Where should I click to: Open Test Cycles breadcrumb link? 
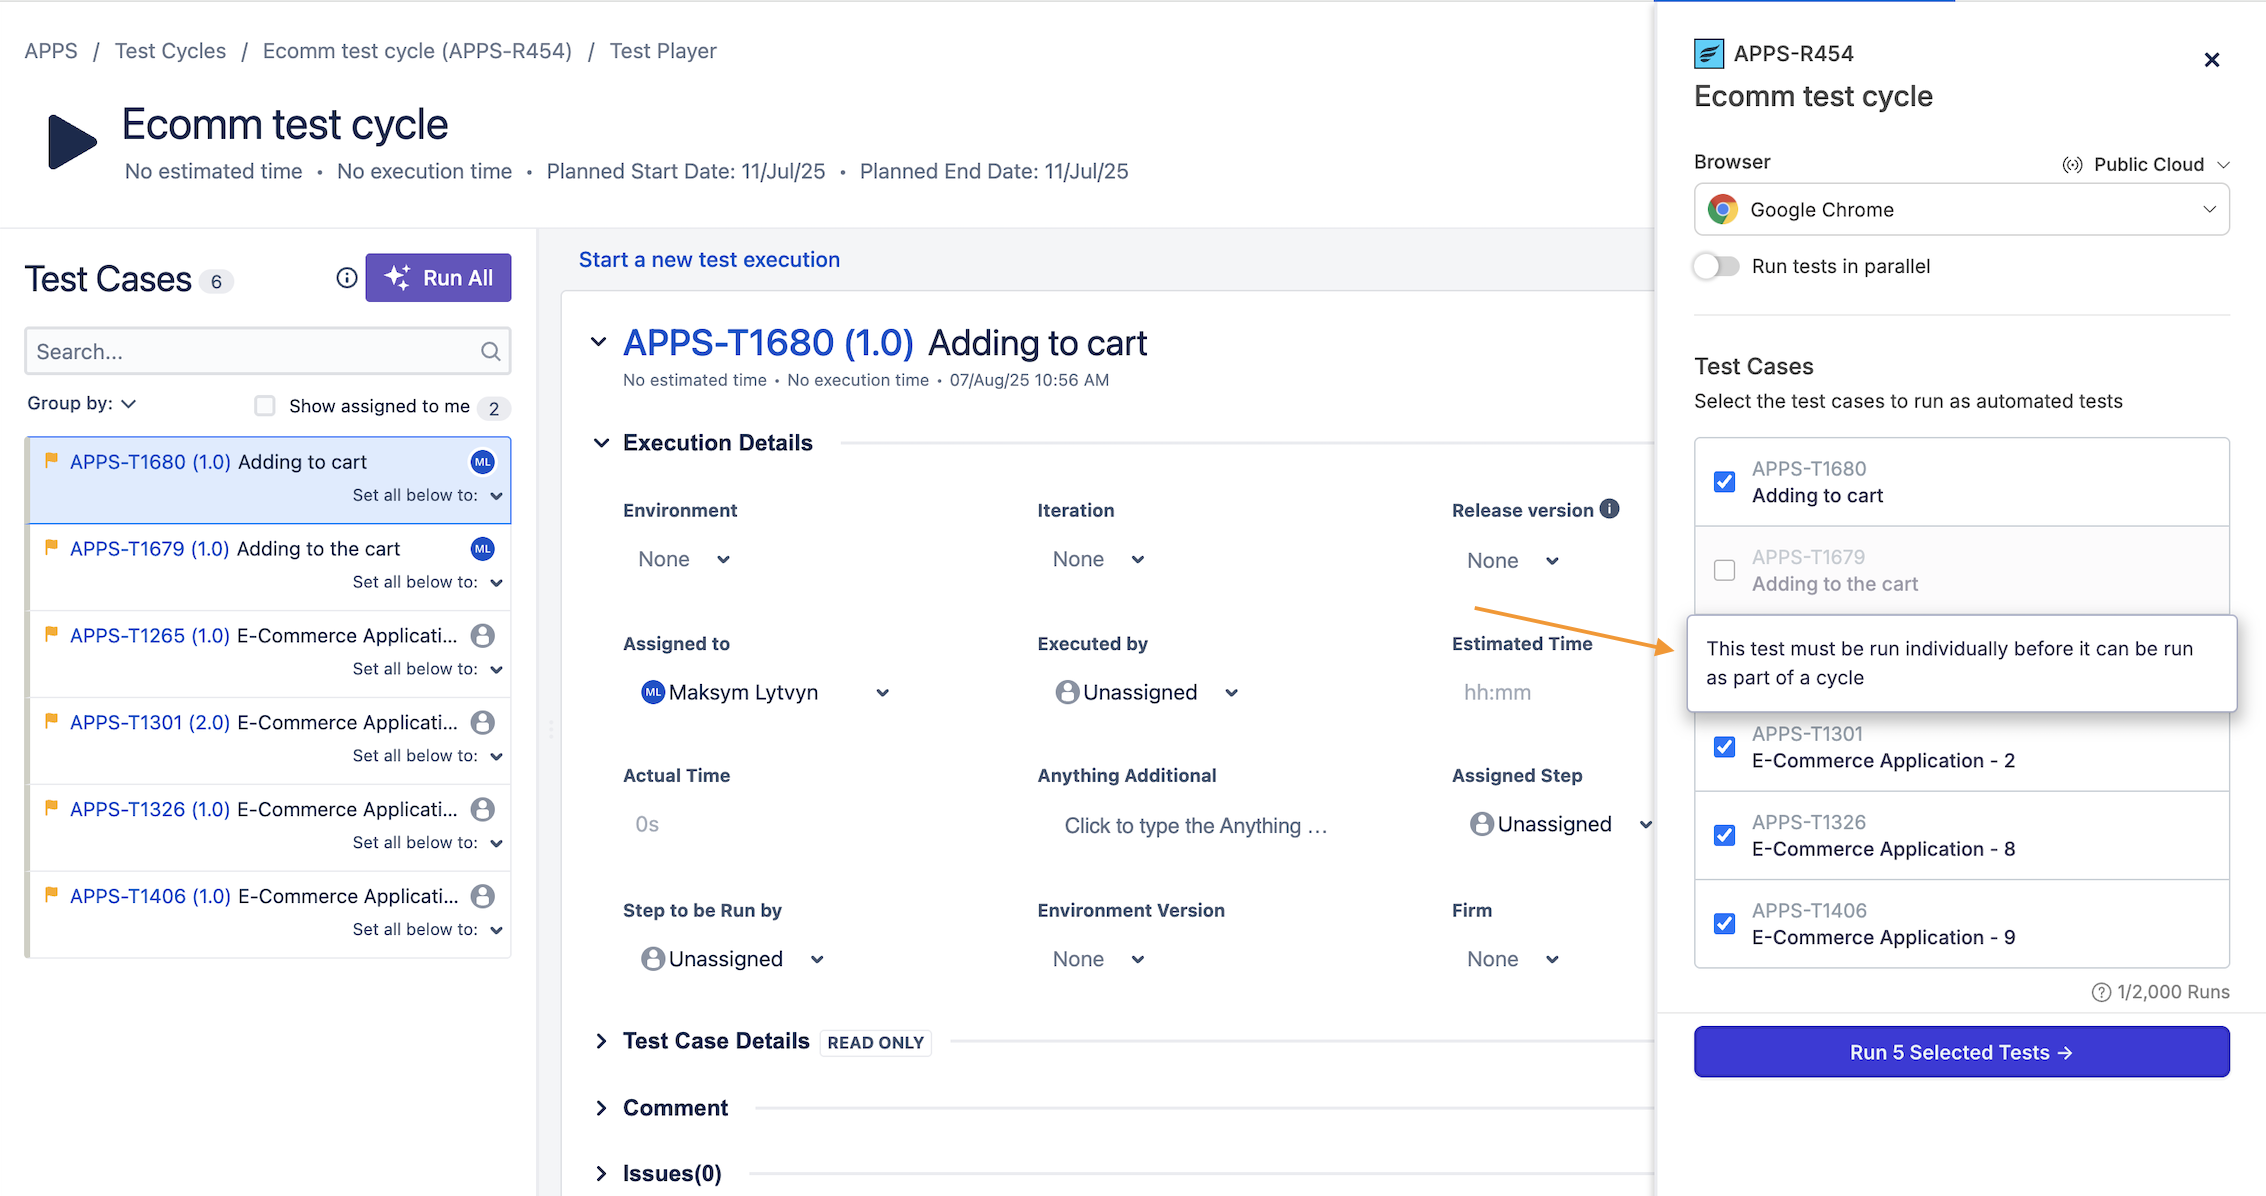(170, 51)
